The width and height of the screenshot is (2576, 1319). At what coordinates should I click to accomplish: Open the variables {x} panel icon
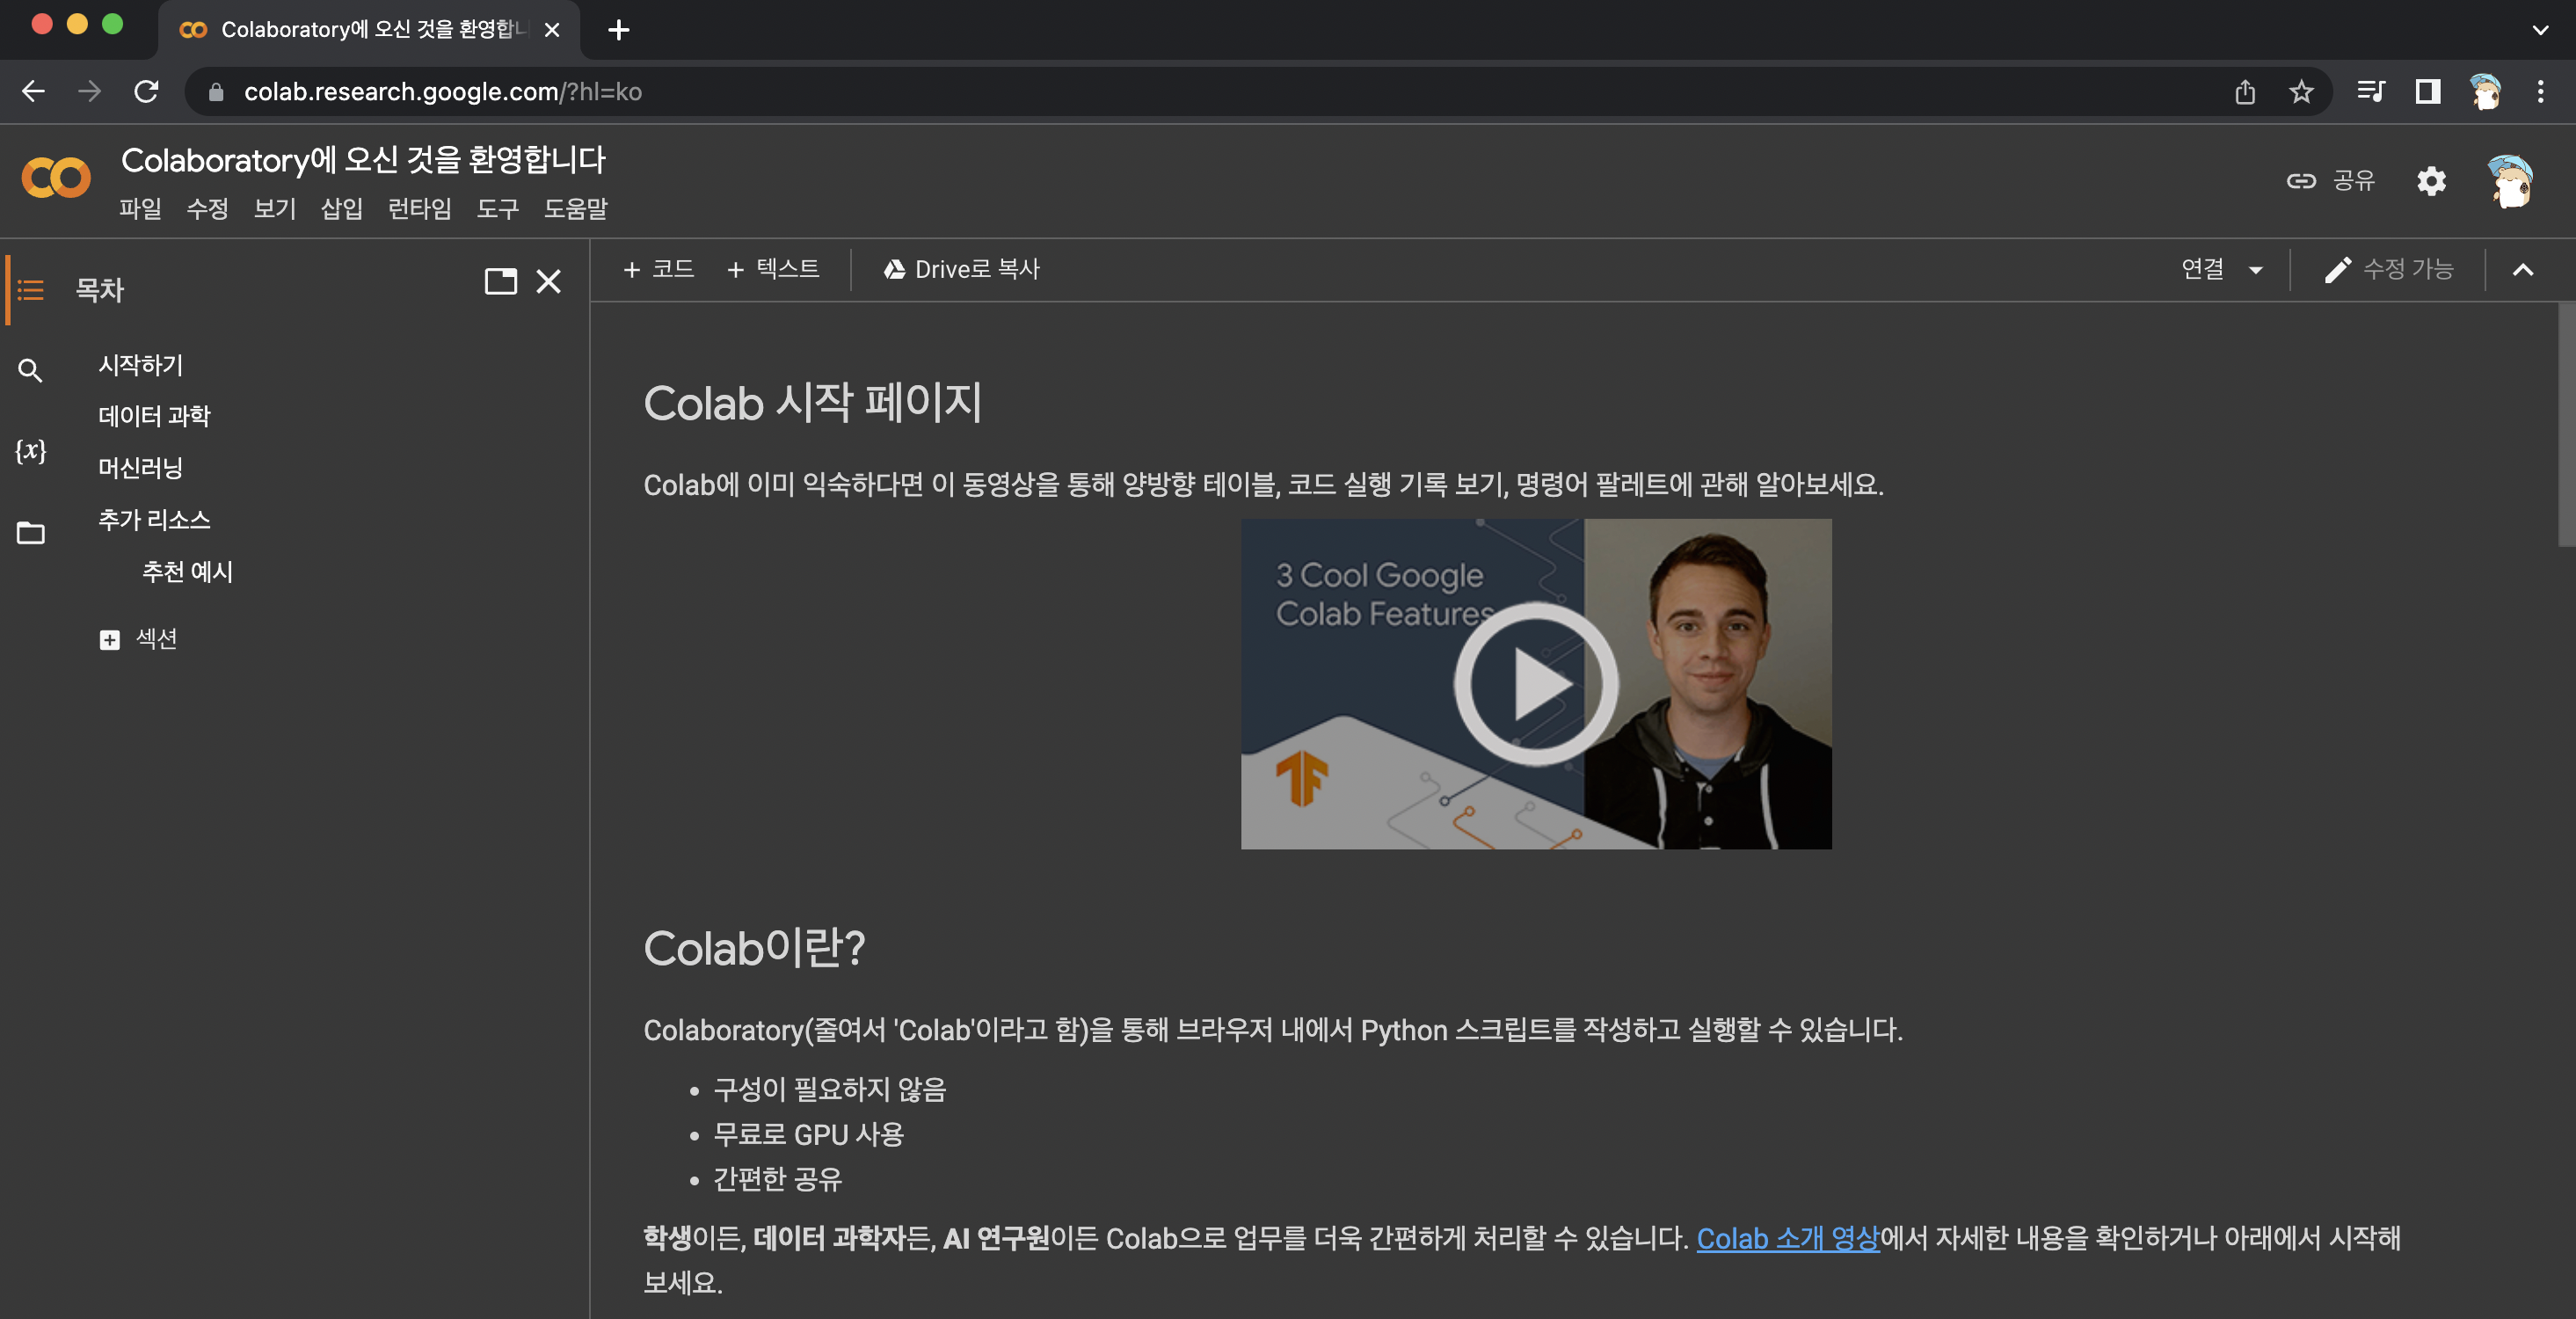coord(30,451)
